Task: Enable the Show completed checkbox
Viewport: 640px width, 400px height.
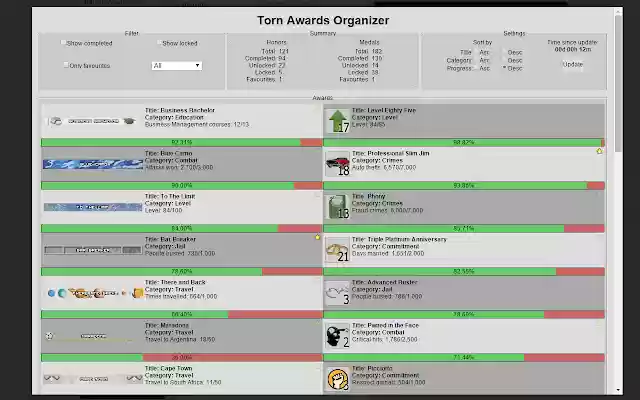Action: [63, 42]
